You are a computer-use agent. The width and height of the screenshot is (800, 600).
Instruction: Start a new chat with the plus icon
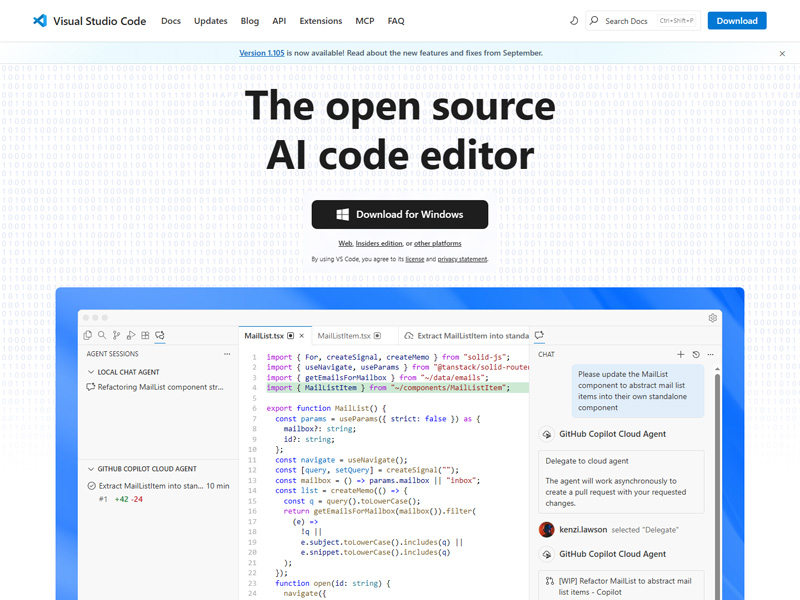680,355
